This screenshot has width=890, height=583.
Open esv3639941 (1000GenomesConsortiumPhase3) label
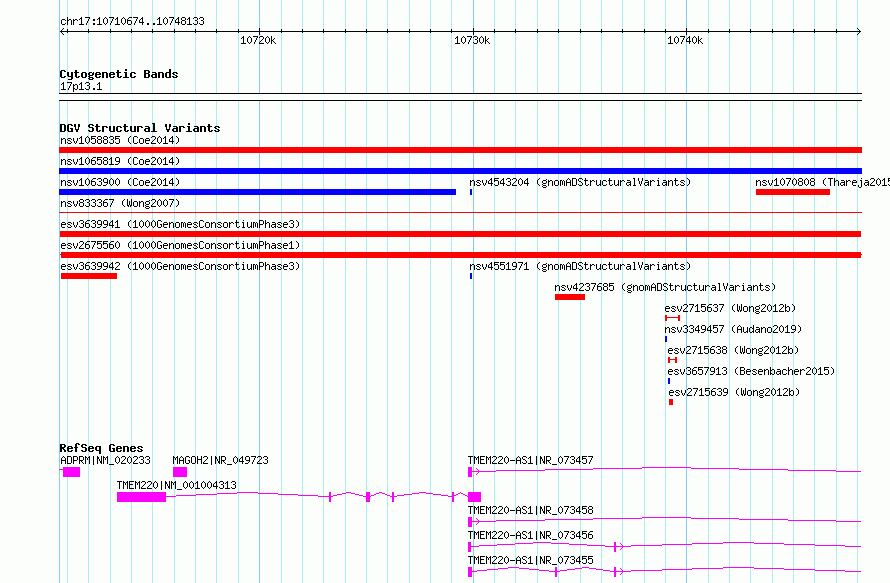180,224
